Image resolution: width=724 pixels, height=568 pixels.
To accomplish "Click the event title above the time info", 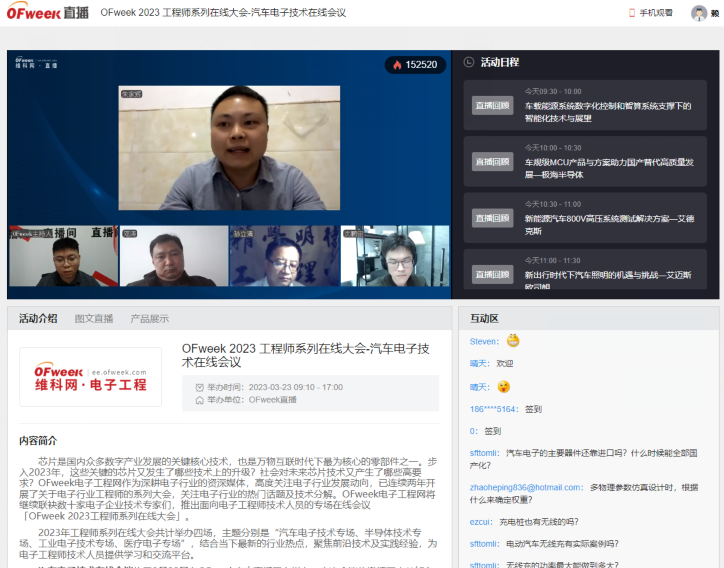I will (306, 355).
